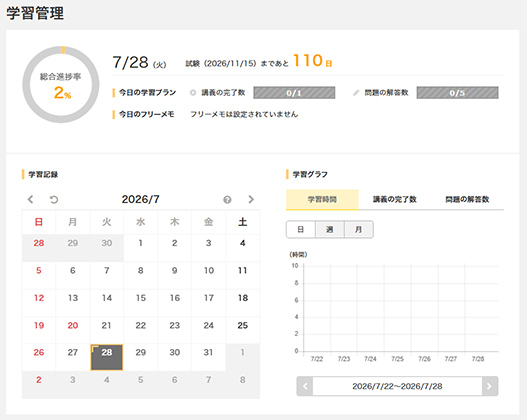Select July 28 in calendar
This screenshot has height=420, width=527.
click(x=107, y=357)
